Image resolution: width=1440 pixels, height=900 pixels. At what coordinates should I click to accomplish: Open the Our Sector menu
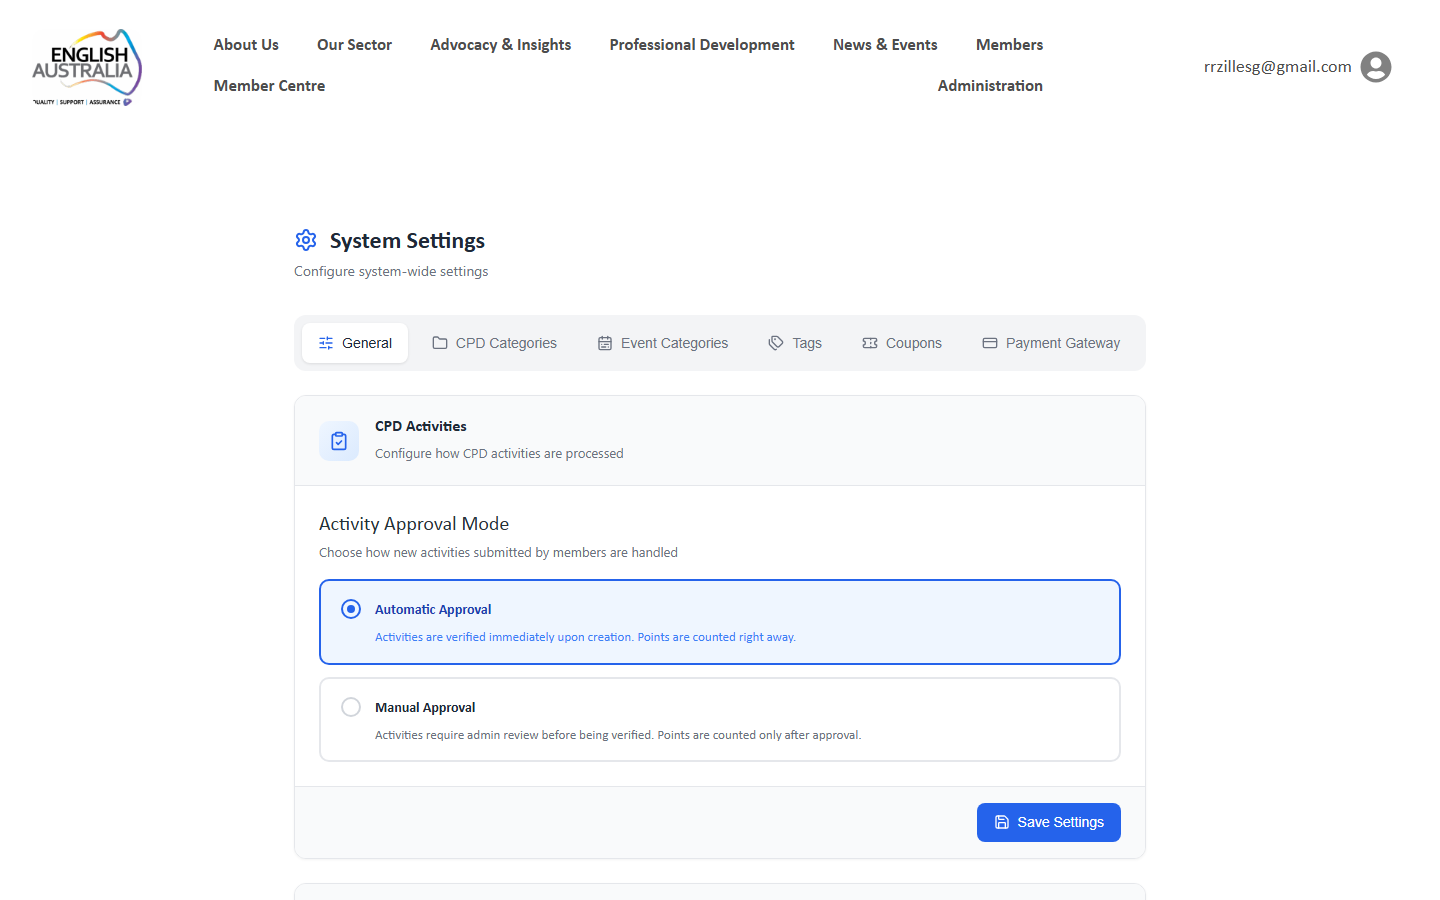click(354, 45)
